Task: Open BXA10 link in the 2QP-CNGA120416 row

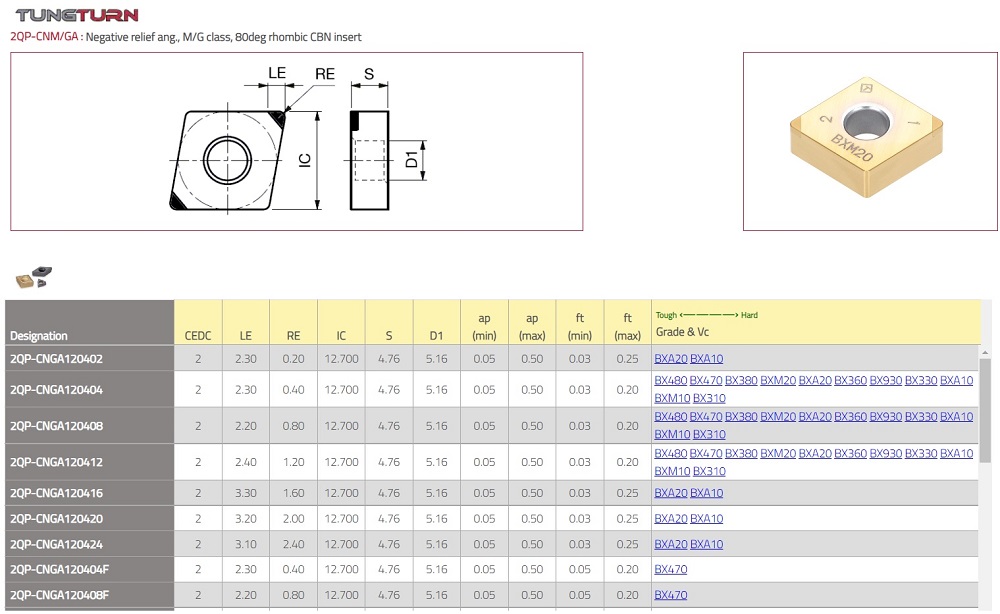Action: pos(707,493)
